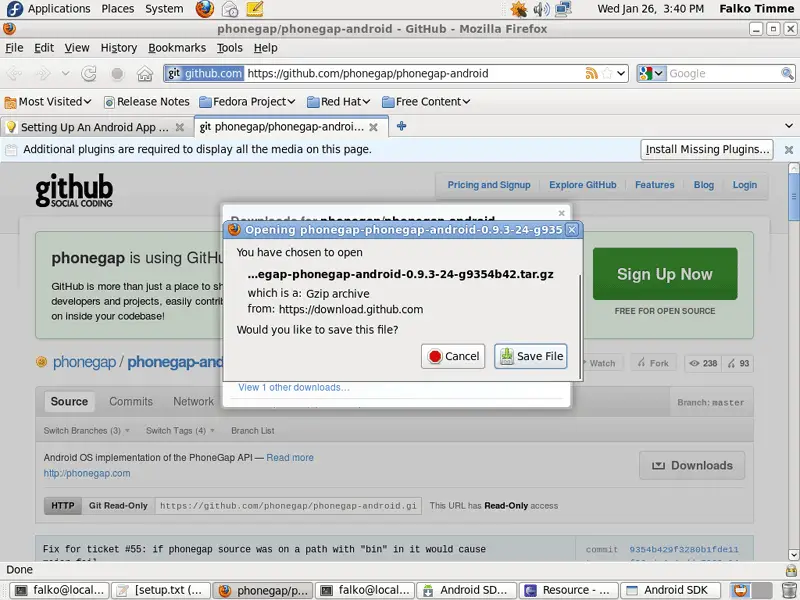Open the network monitor icon in panel

(x=563, y=9)
